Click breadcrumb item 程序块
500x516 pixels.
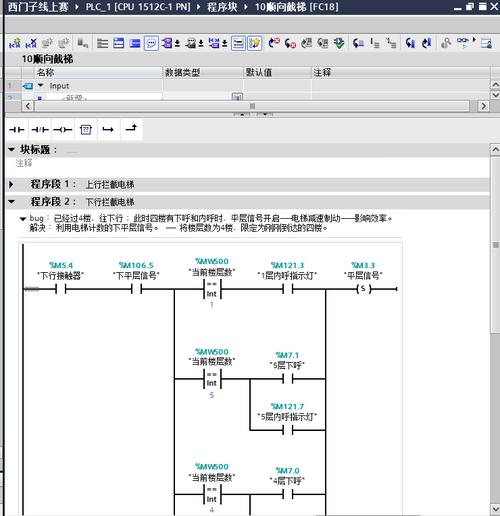222,7
